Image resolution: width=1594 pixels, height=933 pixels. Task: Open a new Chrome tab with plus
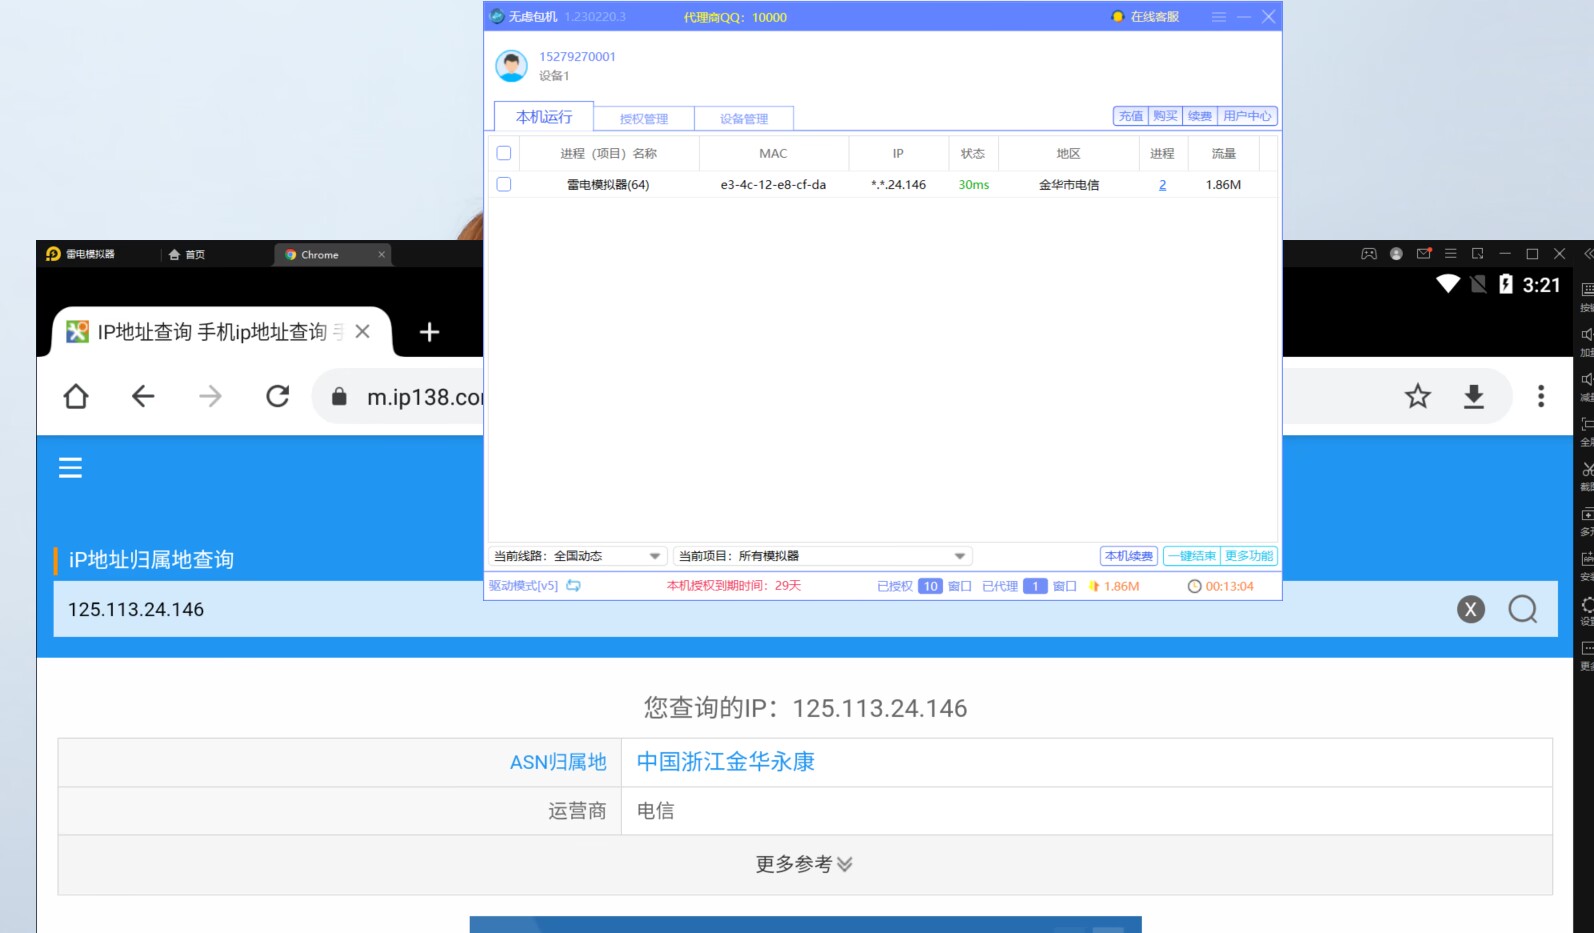pyautogui.click(x=429, y=332)
